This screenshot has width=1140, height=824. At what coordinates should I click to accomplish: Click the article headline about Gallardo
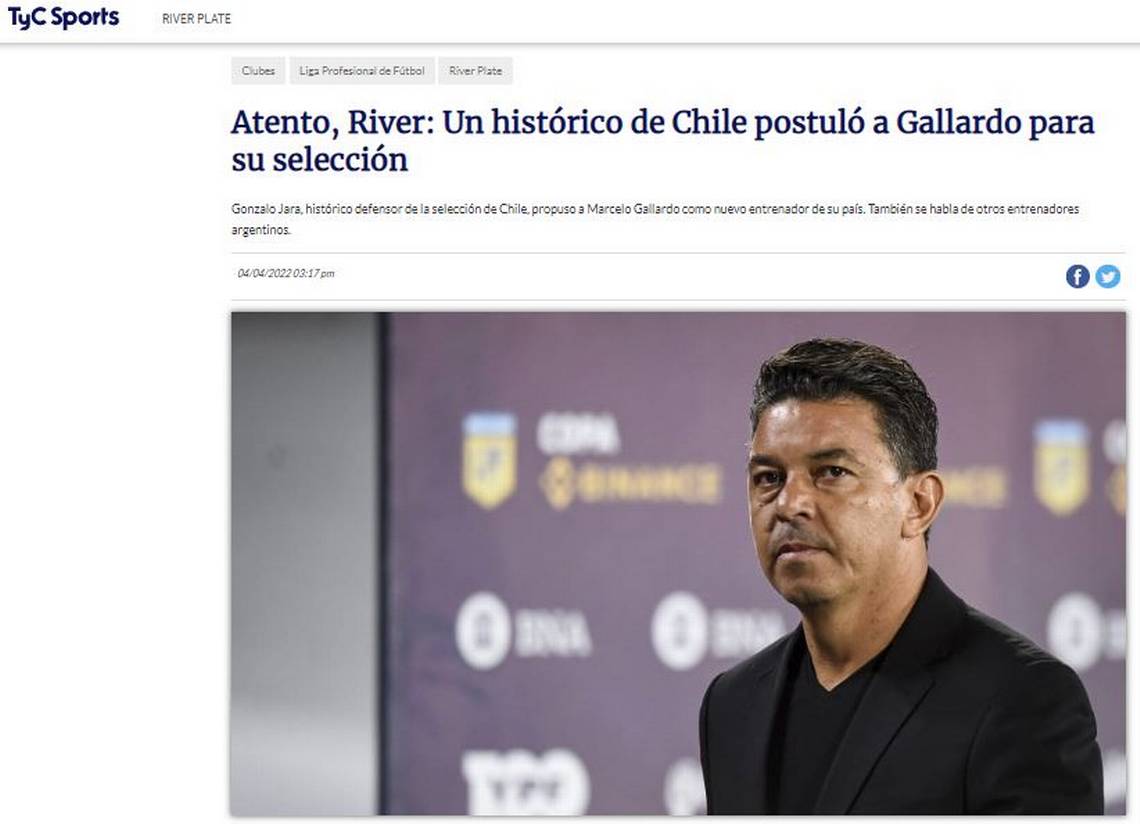point(662,141)
